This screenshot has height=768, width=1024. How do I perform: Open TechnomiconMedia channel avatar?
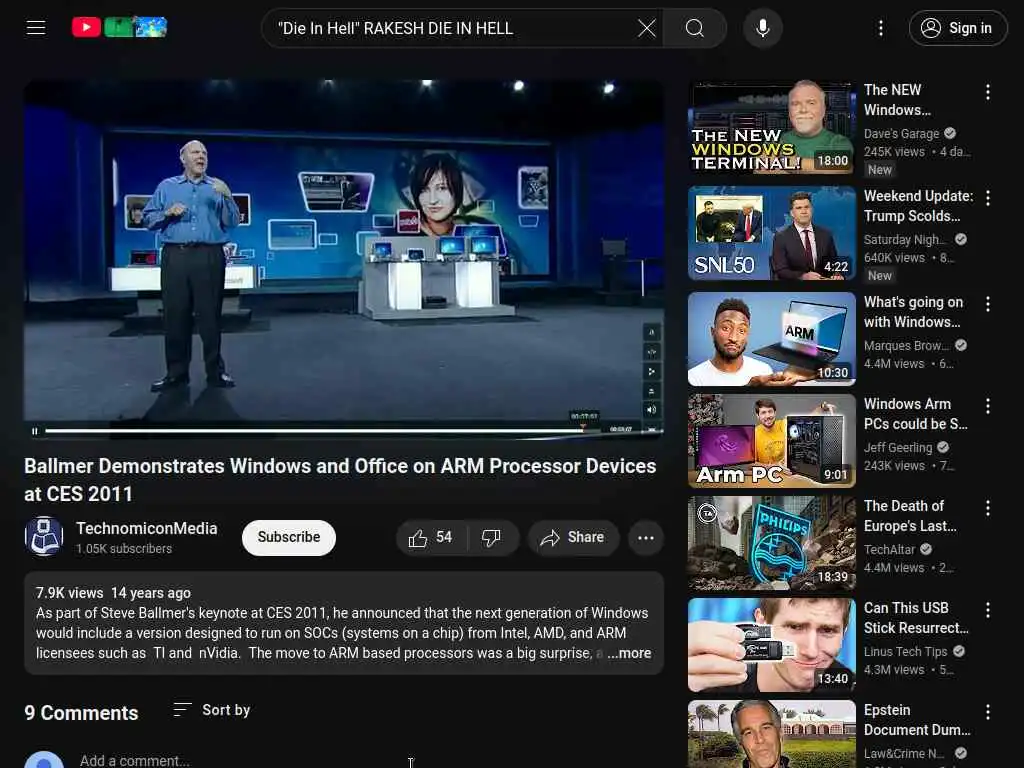pyautogui.click(x=44, y=537)
